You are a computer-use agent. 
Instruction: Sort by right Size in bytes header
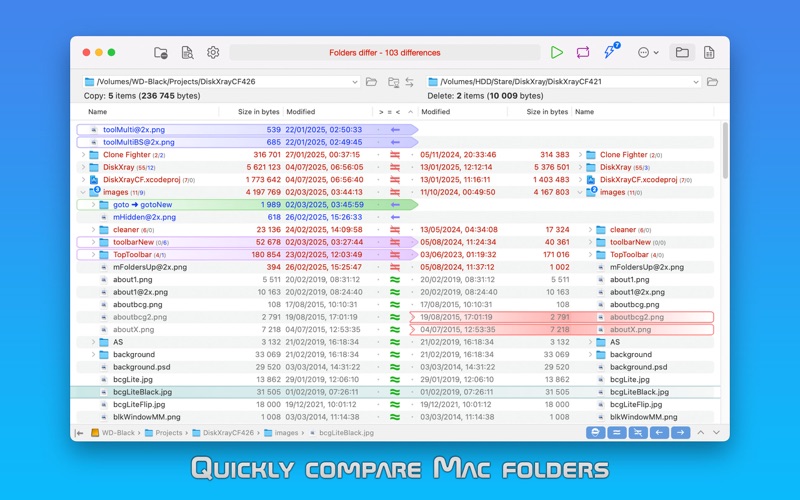(547, 112)
